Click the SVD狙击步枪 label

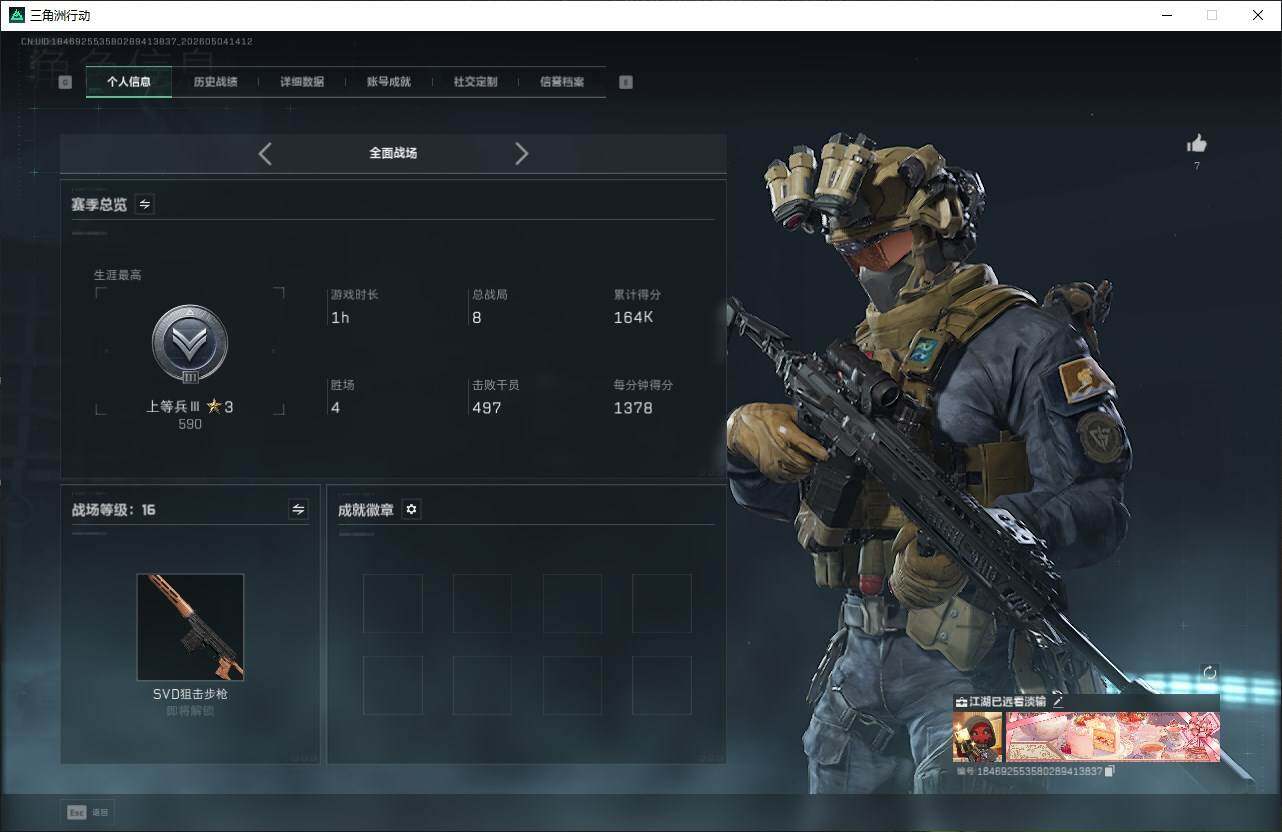pyautogui.click(x=190, y=694)
